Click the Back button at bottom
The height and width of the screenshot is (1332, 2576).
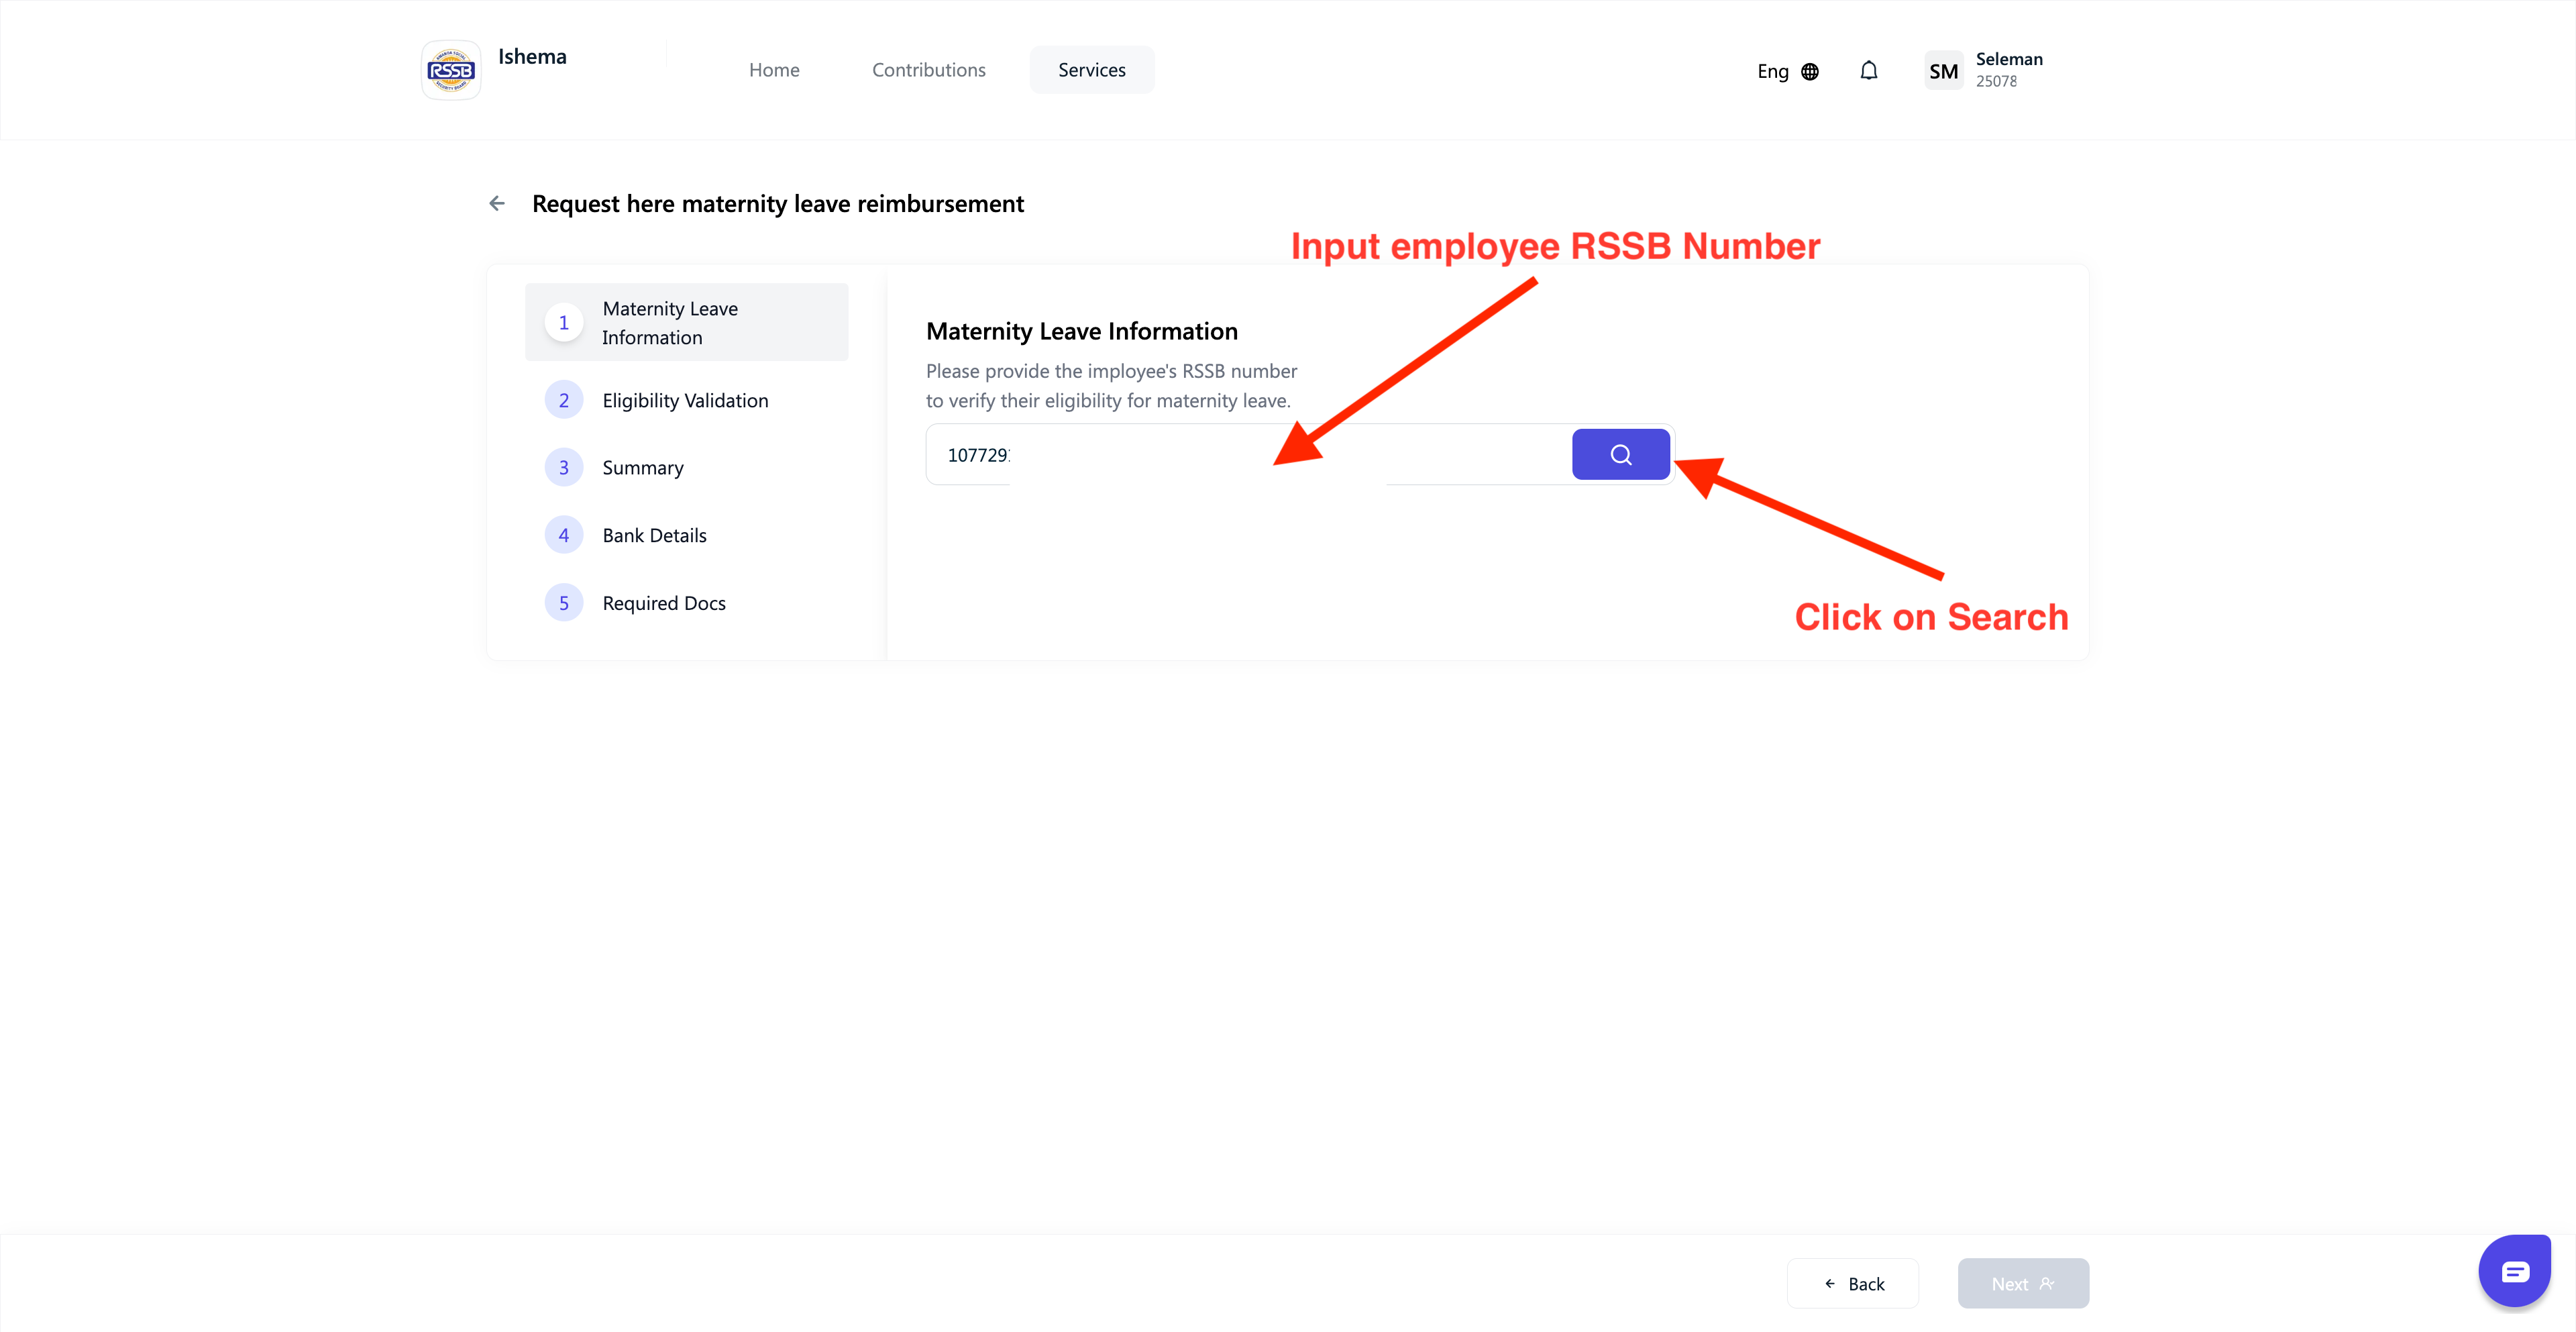[x=1853, y=1283]
